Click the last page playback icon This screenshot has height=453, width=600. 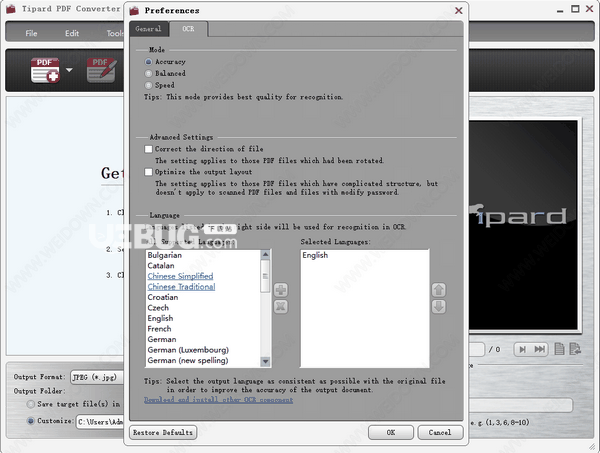pyautogui.click(x=540, y=349)
